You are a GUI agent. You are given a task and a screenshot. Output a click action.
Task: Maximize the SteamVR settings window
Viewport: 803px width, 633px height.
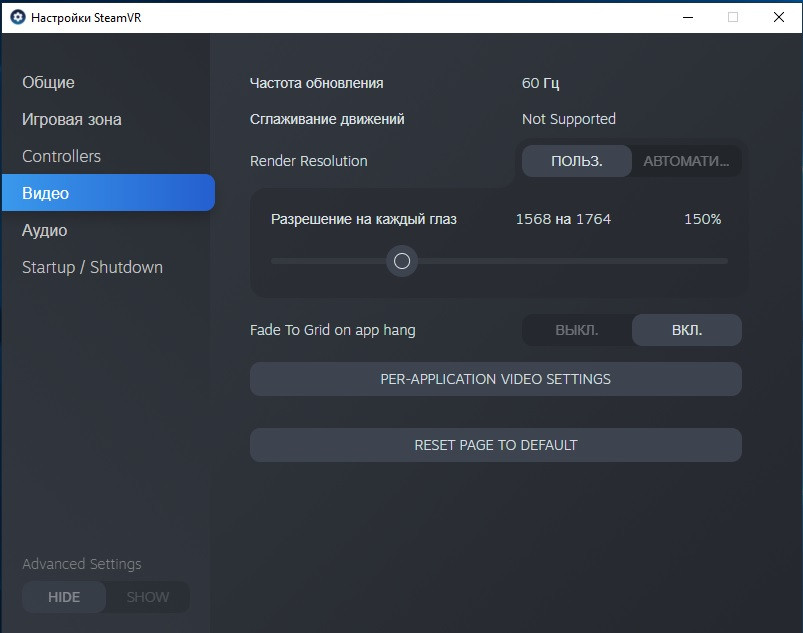pyautogui.click(x=733, y=17)
